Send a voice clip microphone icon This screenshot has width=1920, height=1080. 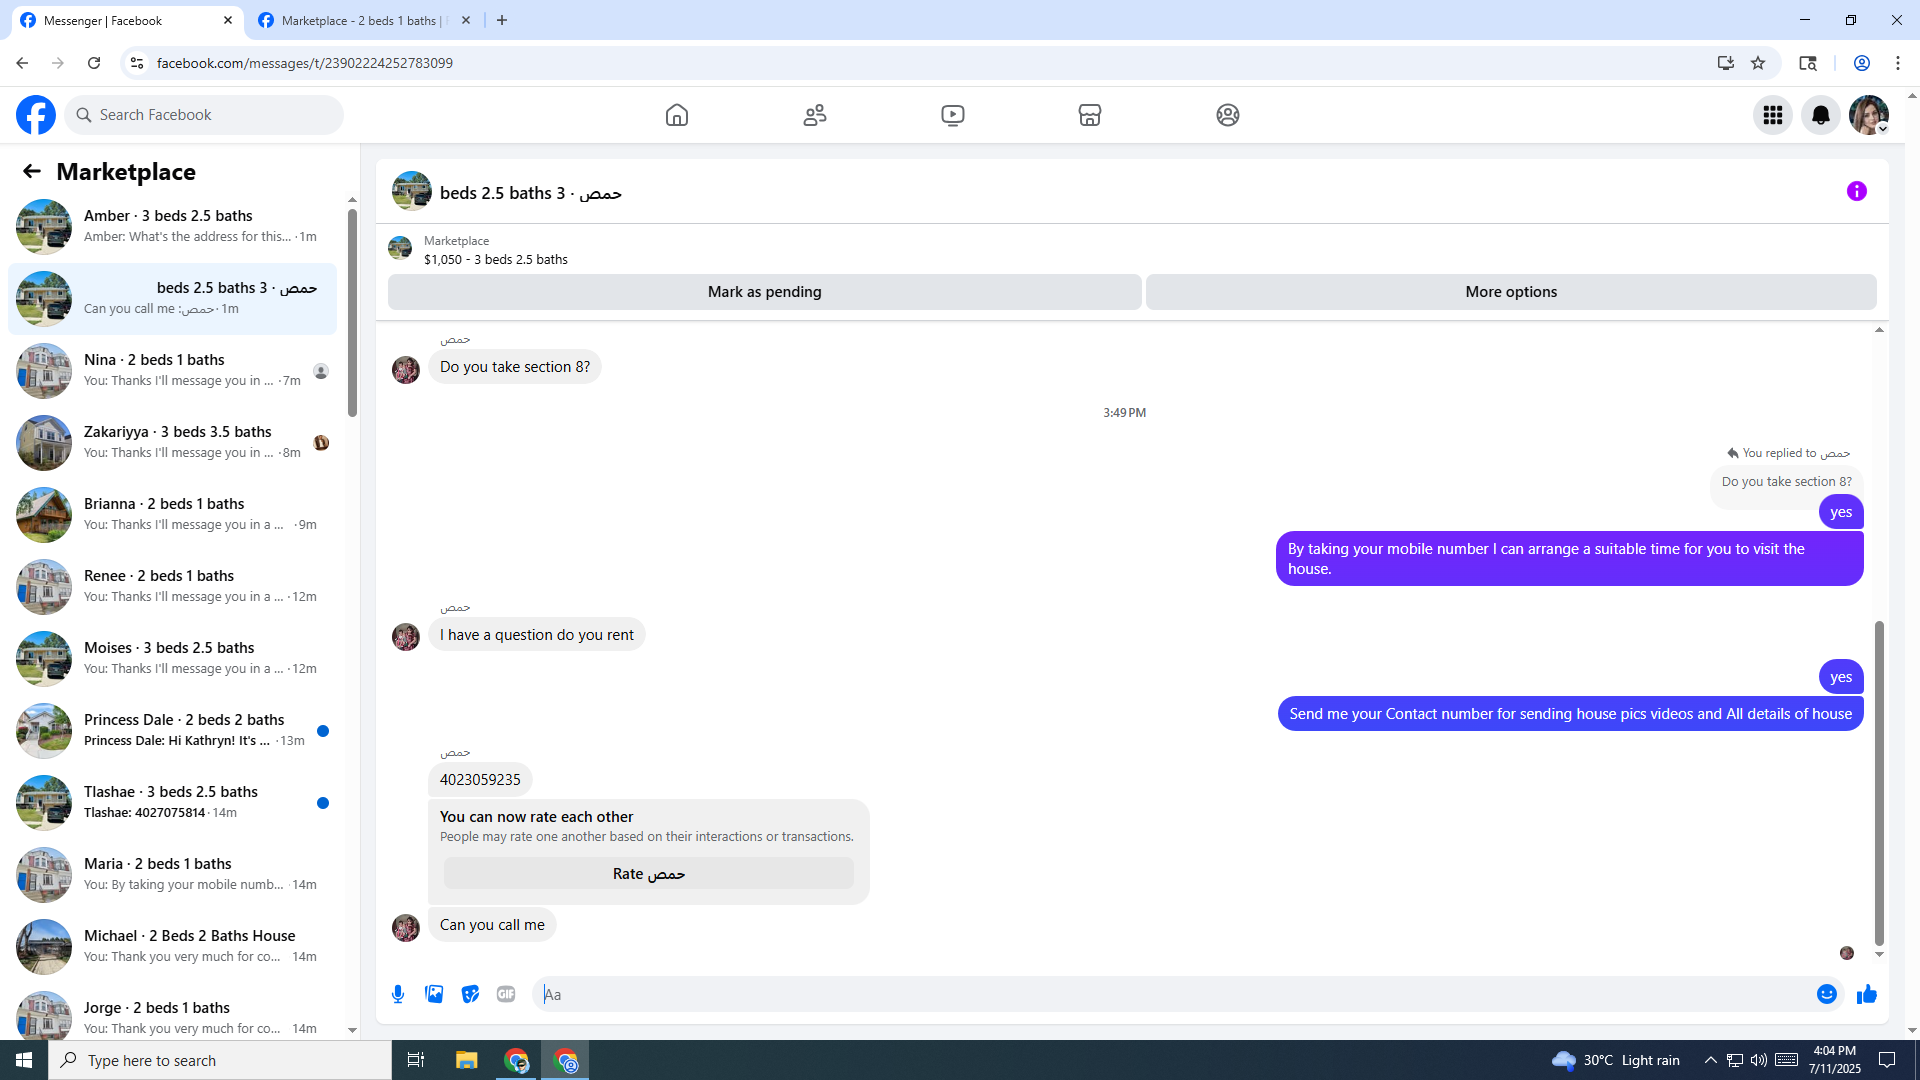[x=398, y=994]
